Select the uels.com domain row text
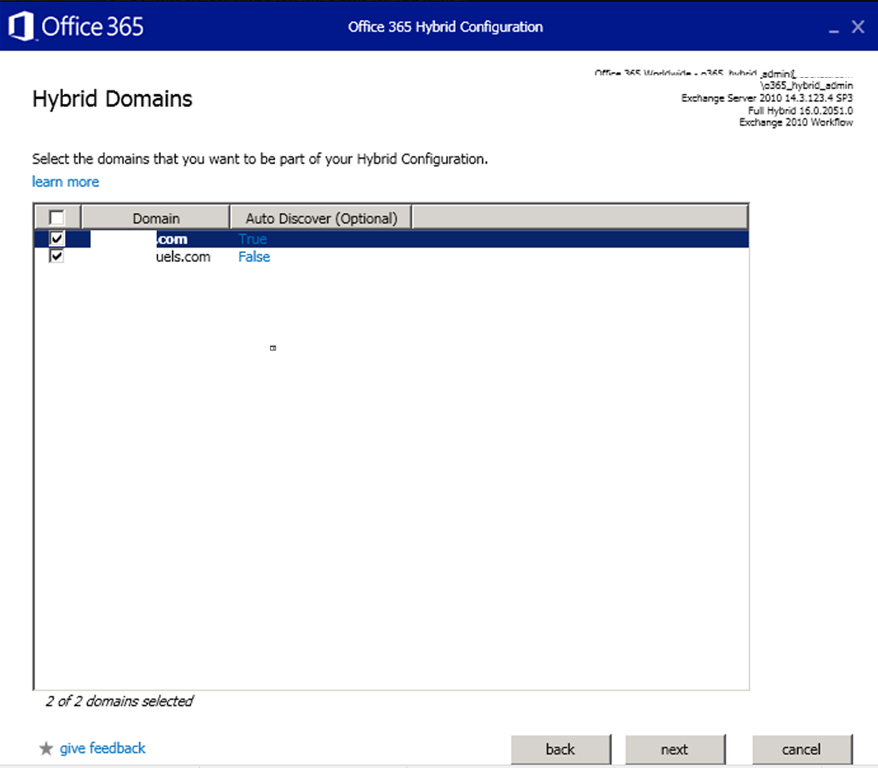 (183, 257)
